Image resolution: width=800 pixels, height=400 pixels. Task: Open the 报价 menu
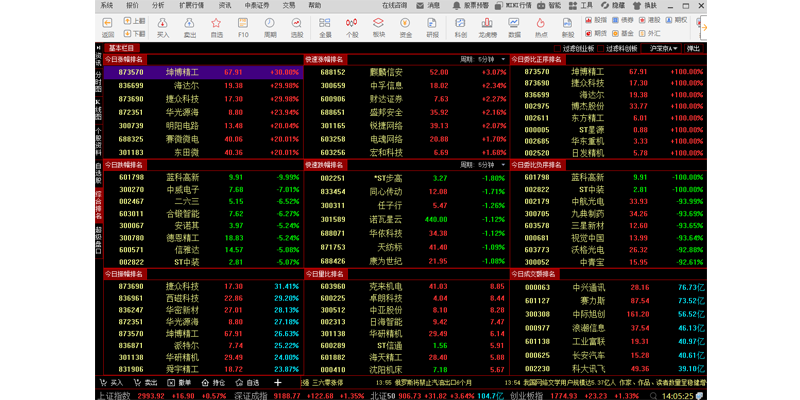point(132,6)
